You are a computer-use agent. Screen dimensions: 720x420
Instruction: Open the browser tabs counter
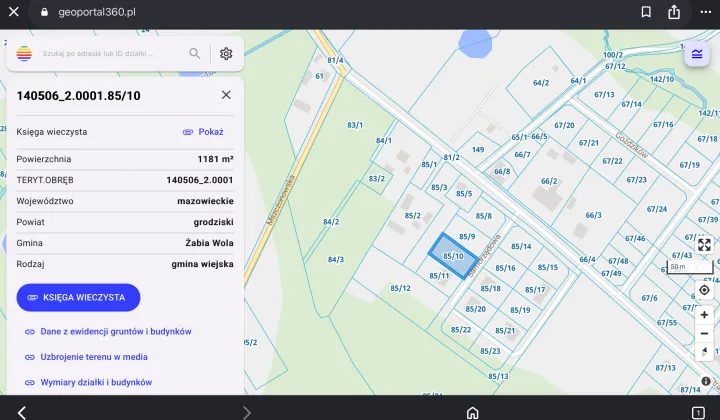point(698,413)
